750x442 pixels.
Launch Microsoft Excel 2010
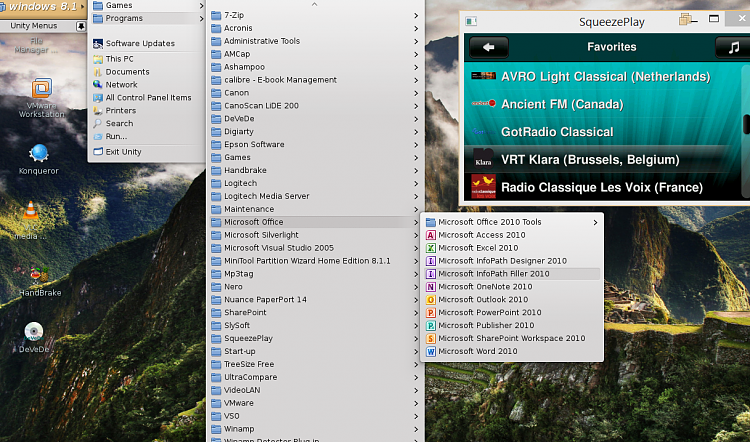coord(511,248)
